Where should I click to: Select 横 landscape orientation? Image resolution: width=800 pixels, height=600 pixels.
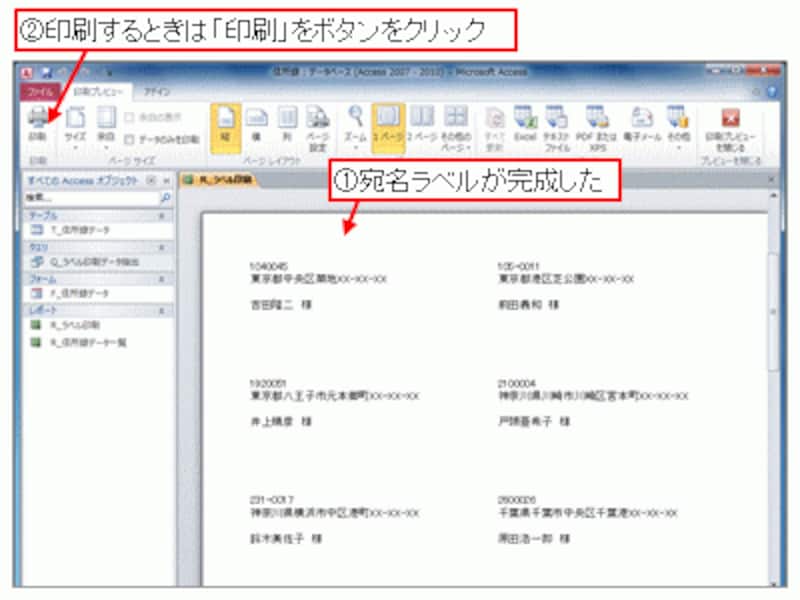257,125
